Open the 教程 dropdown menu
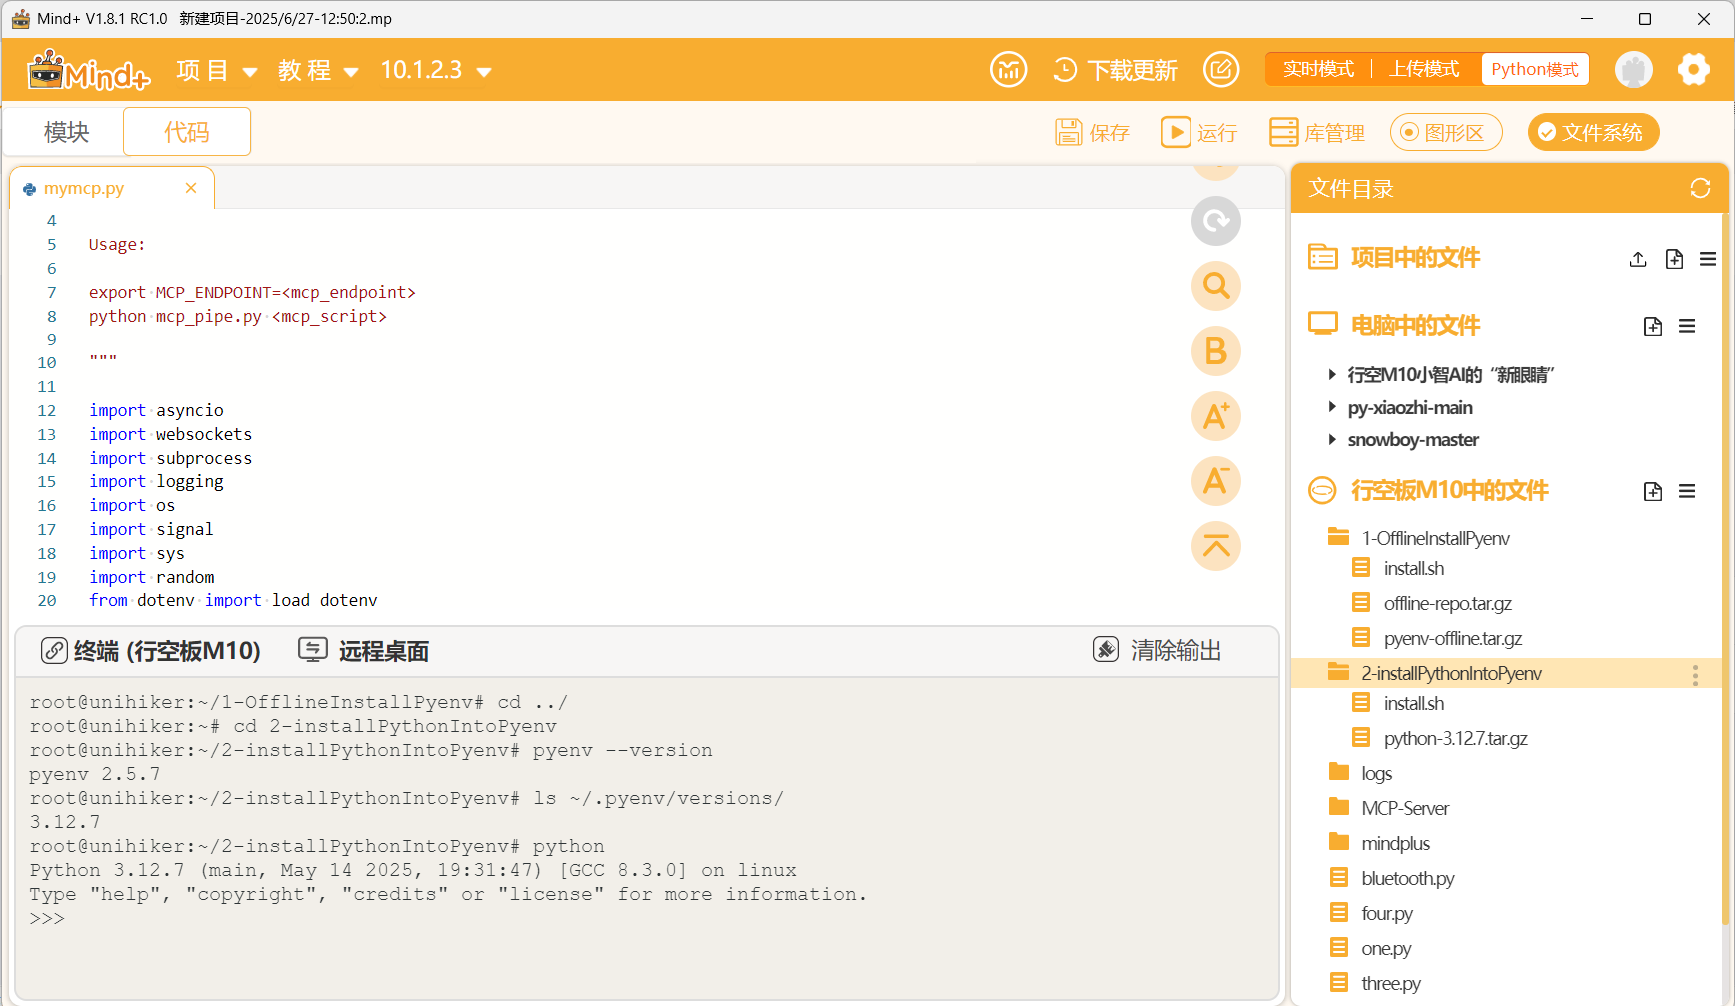The height and width of the screenshot is (1006, 1735). [318, 70]
